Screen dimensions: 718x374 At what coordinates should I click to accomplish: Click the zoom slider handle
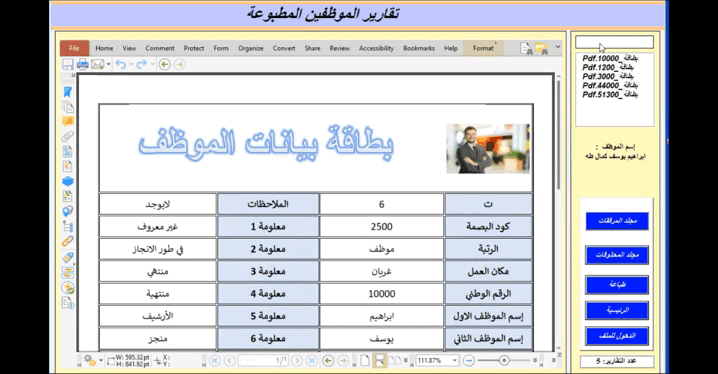504,361
